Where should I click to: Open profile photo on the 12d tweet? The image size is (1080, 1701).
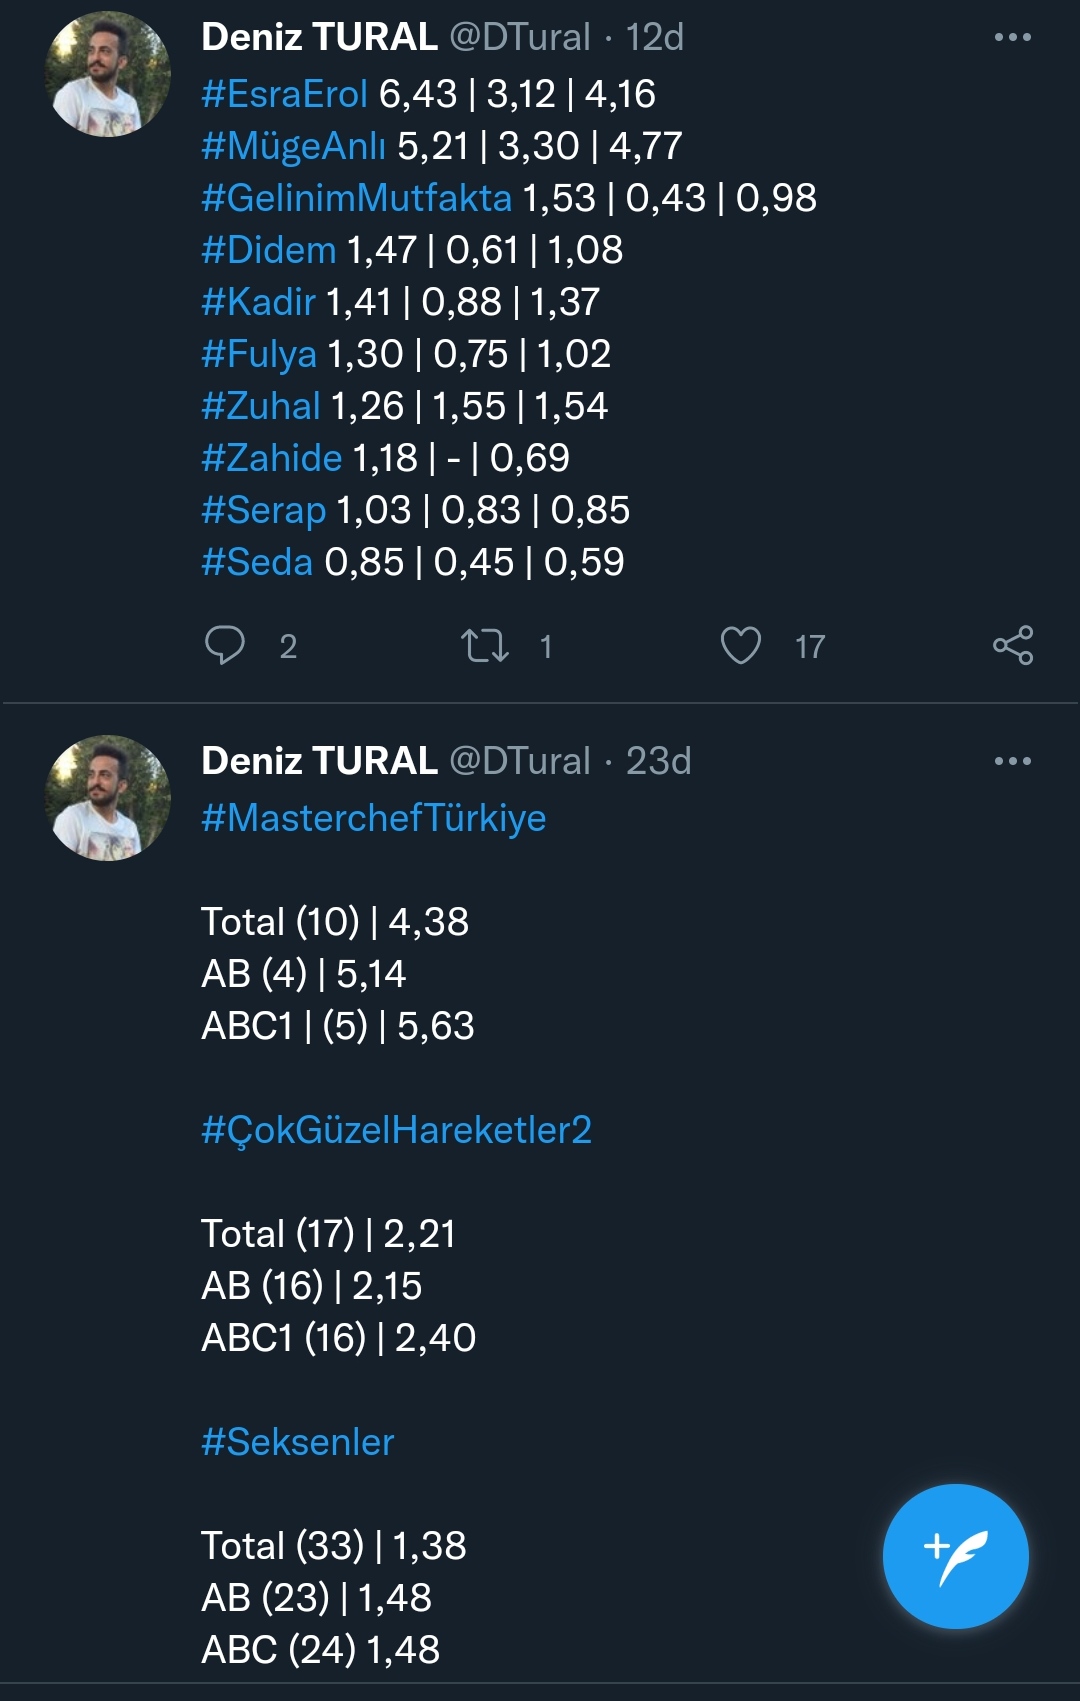(108, 74)
